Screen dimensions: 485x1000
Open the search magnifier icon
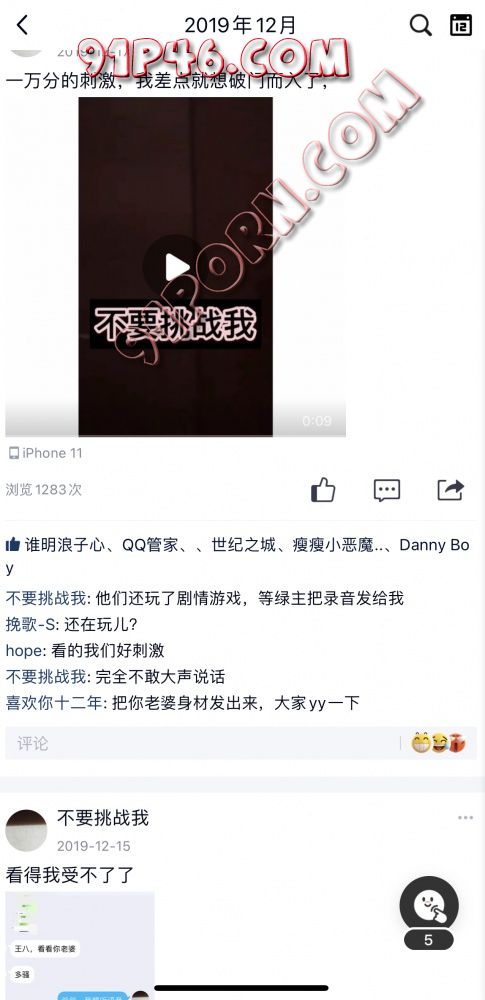tap(421, 25)
